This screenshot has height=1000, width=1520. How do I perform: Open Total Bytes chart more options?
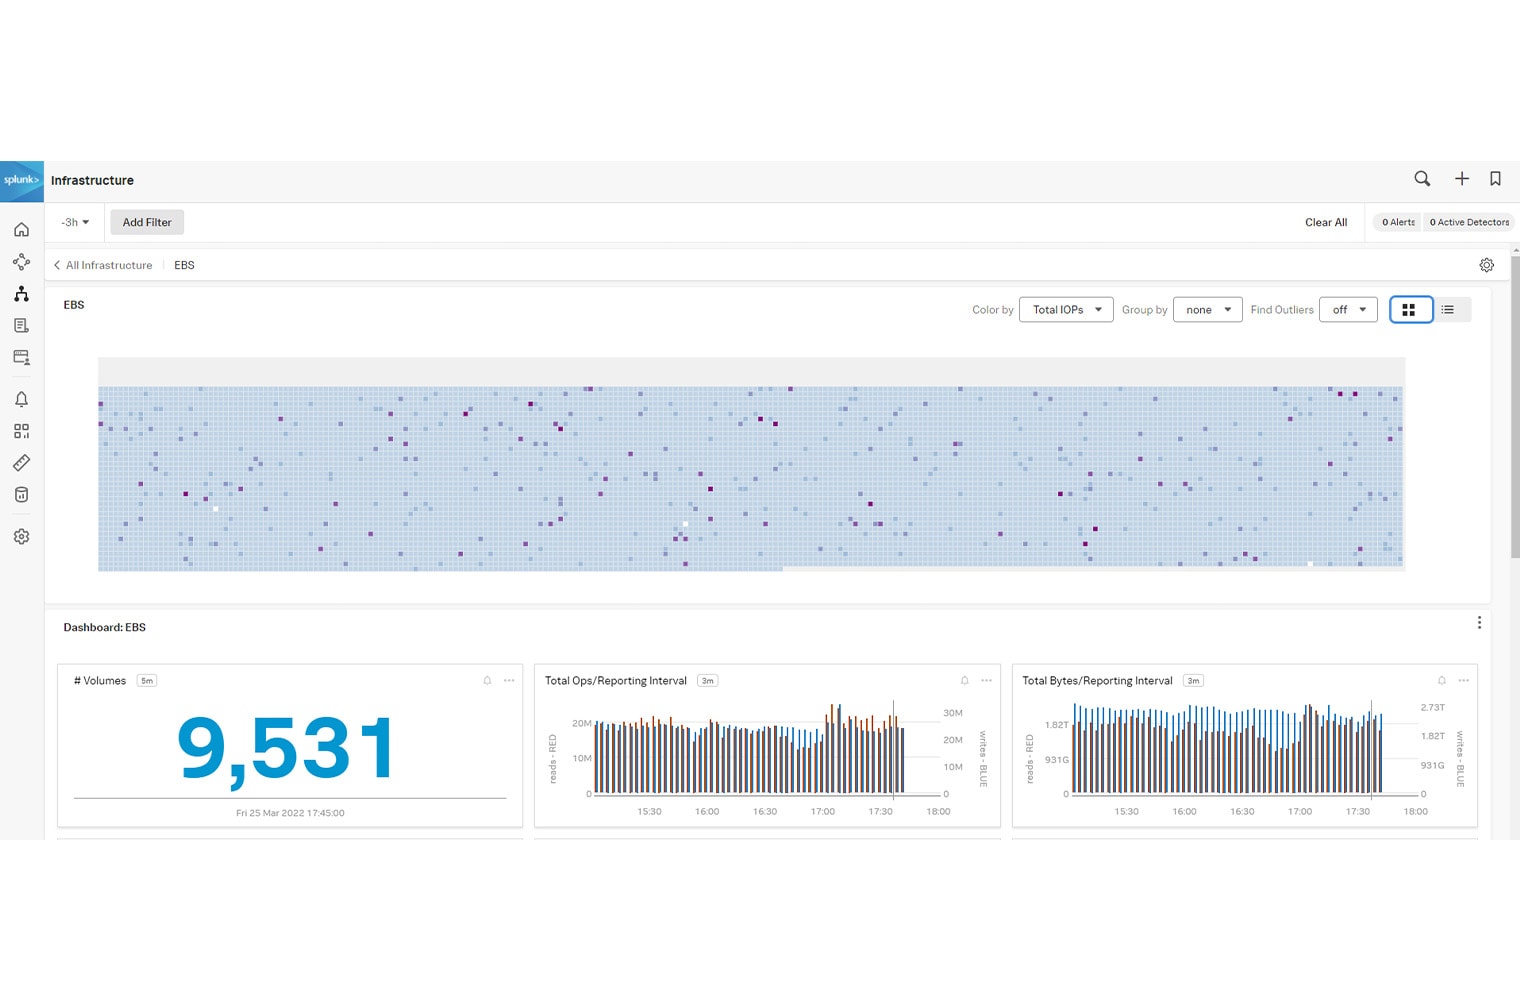(1463, 681)
